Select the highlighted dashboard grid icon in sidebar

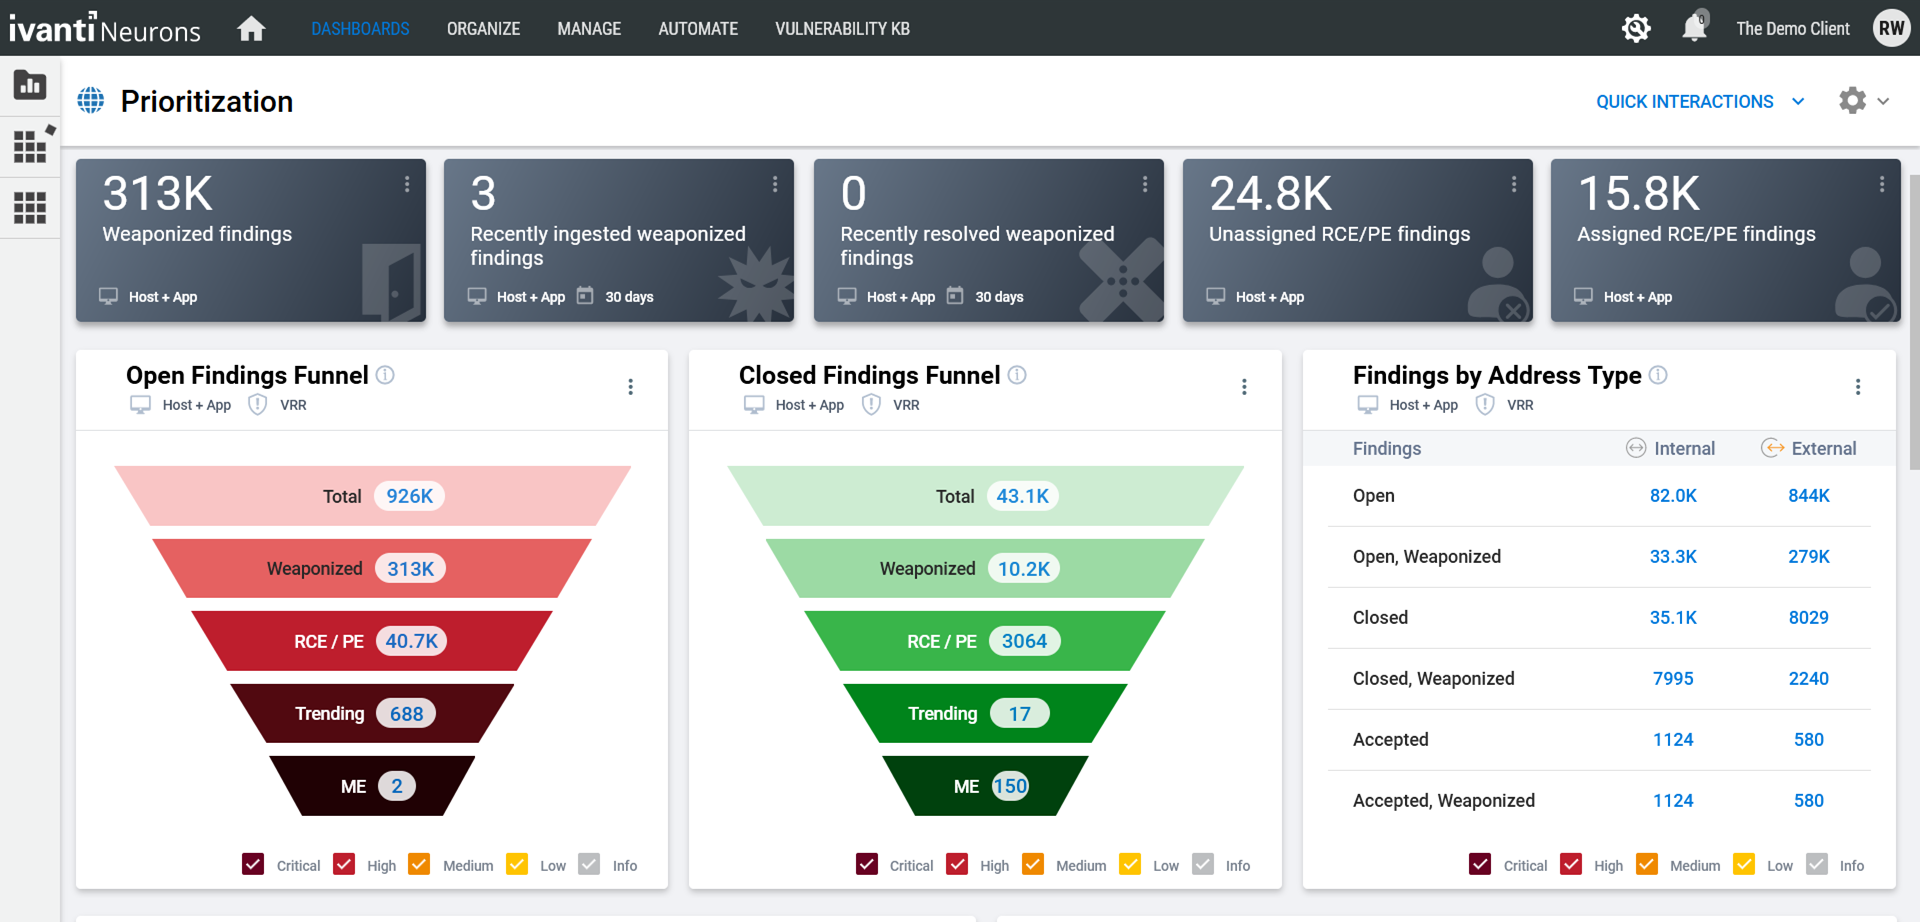click(x=30, y=146)
